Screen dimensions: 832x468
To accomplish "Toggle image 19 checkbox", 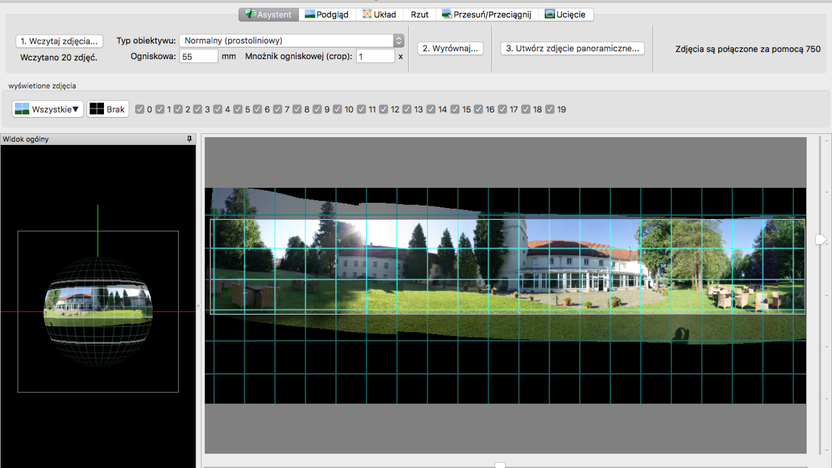I will click(x=550, y=109).
